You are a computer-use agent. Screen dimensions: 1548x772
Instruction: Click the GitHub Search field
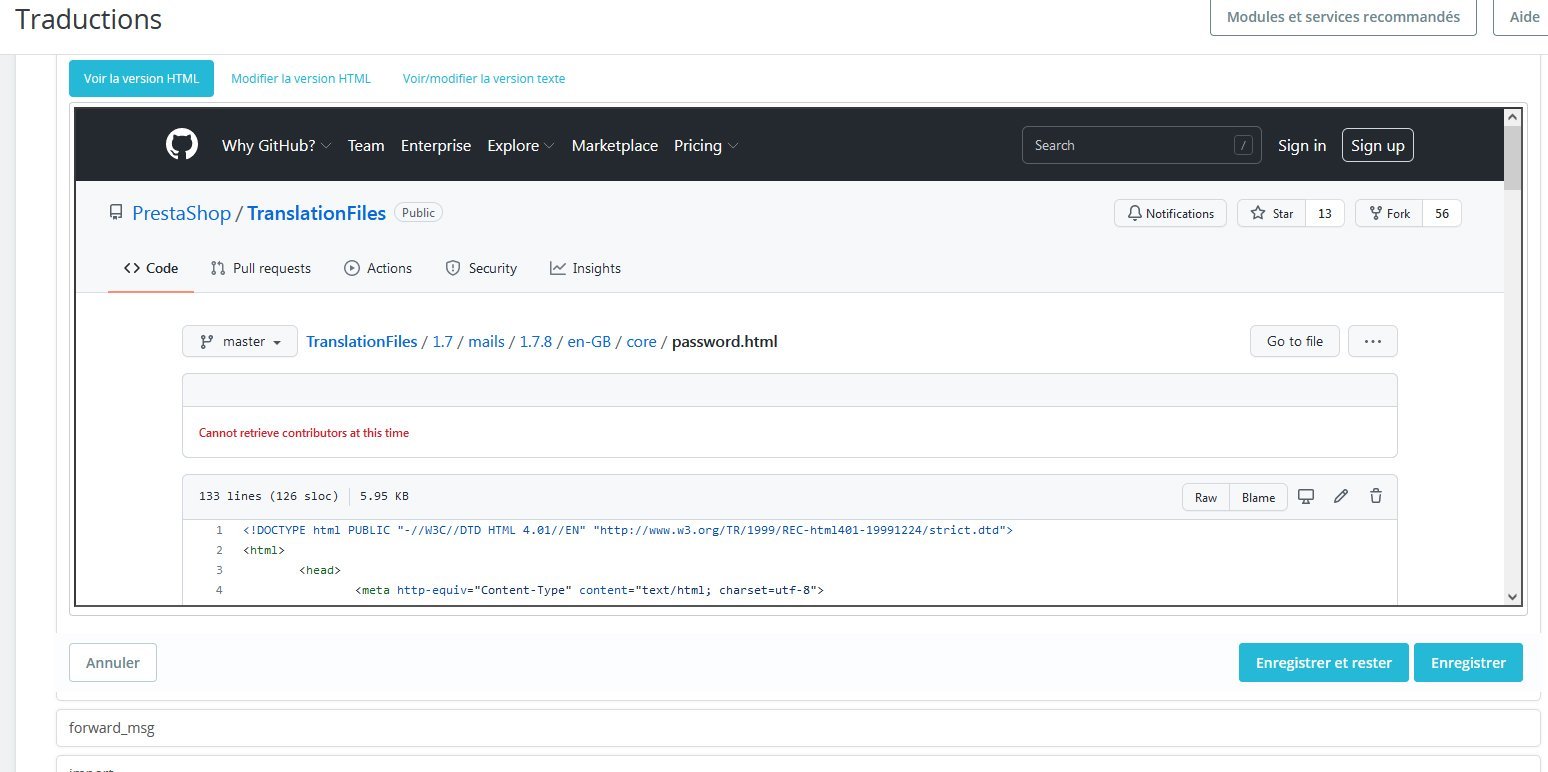1142,145
